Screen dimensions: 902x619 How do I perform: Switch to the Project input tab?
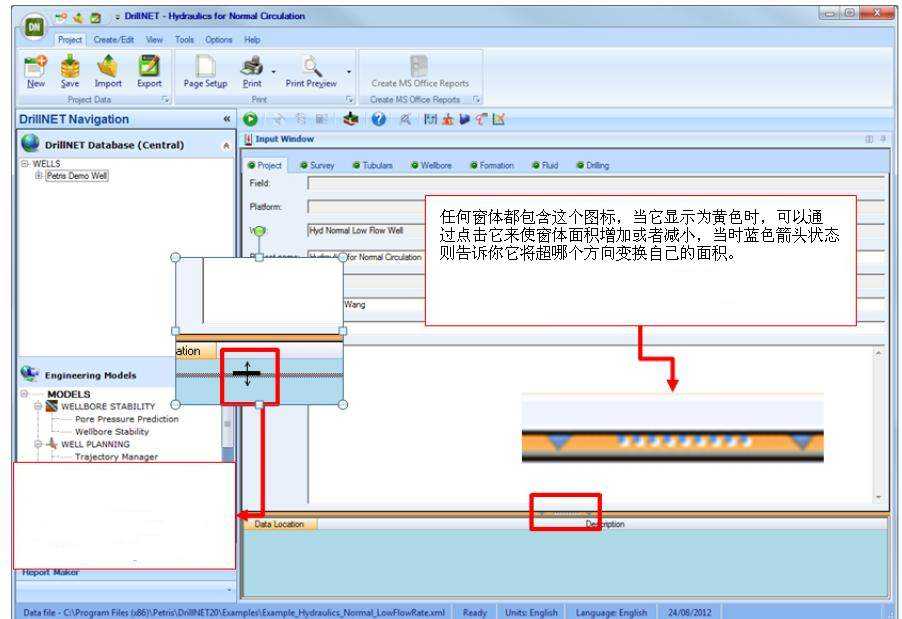265,165
